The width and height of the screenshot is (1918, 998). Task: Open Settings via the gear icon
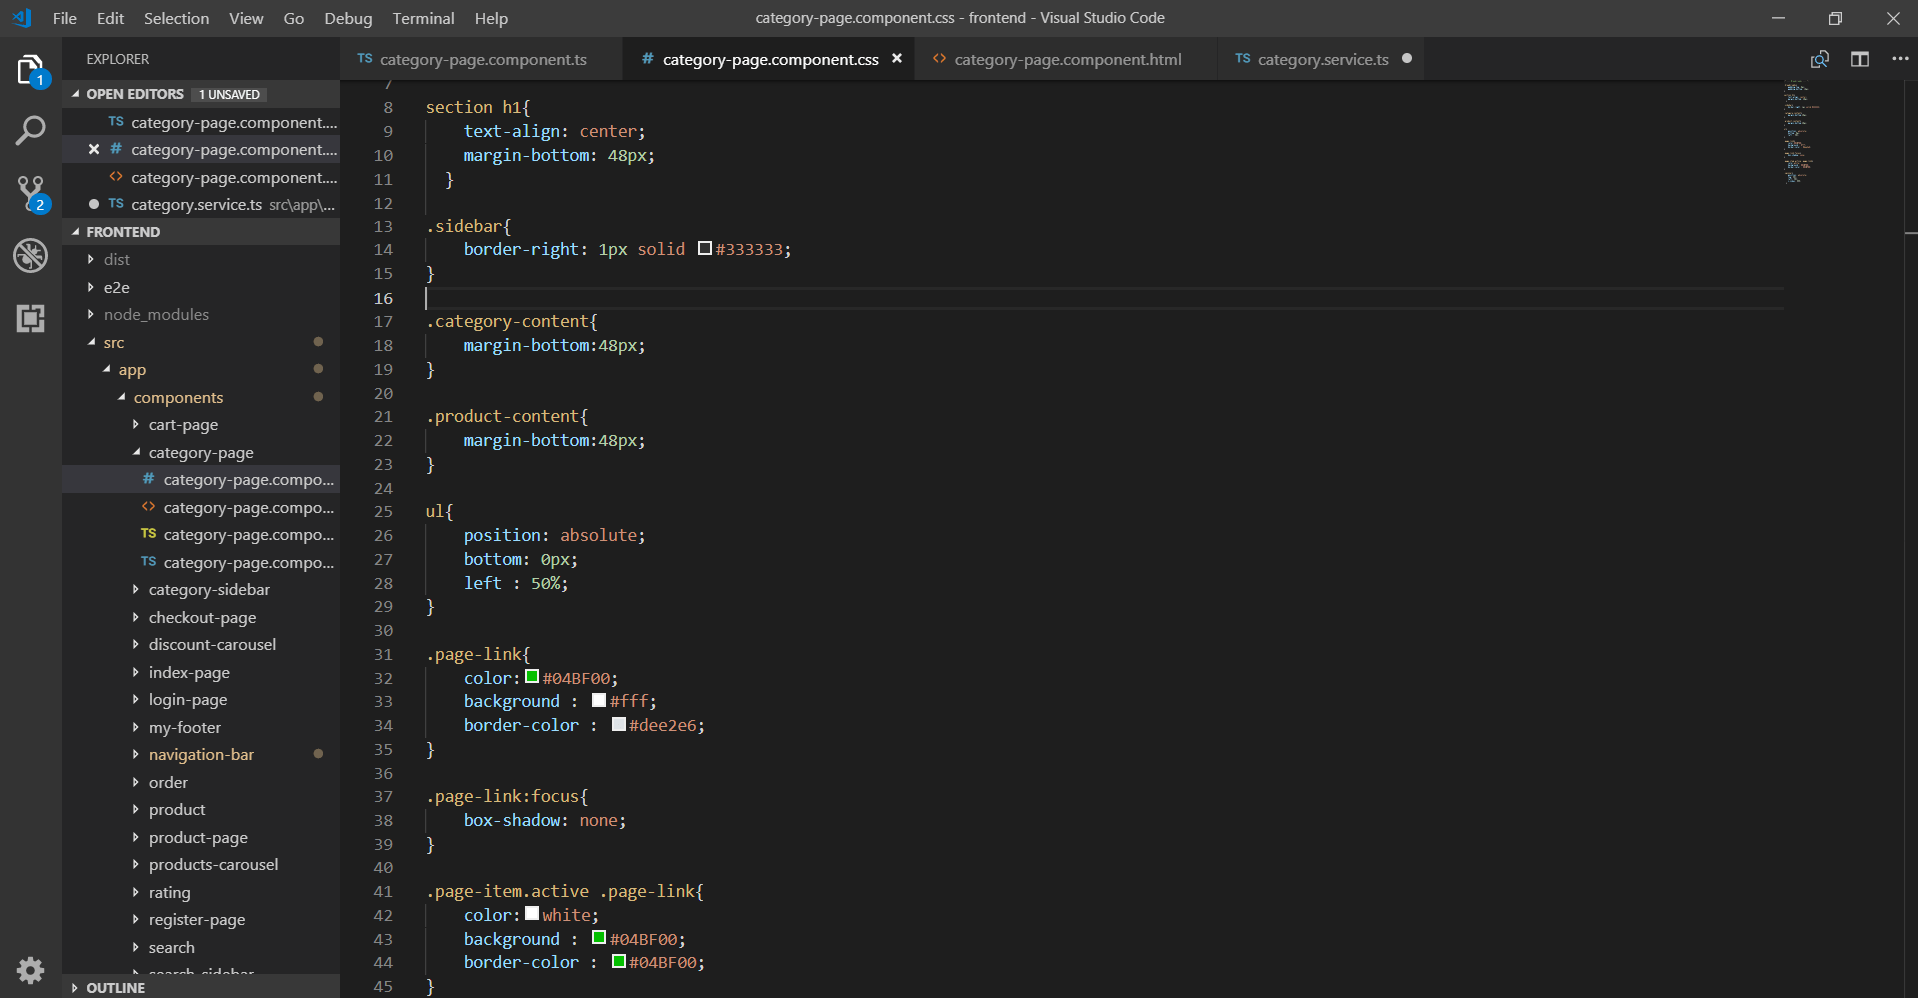point(30,970)
